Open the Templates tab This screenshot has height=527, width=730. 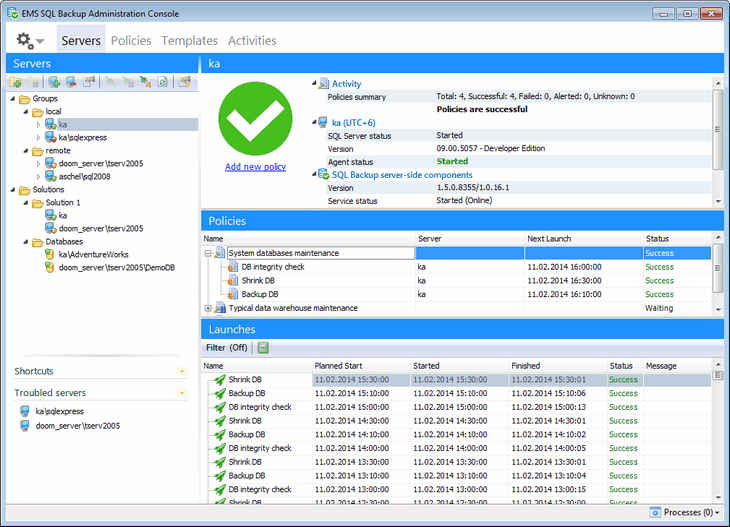[x=189, y=41]
